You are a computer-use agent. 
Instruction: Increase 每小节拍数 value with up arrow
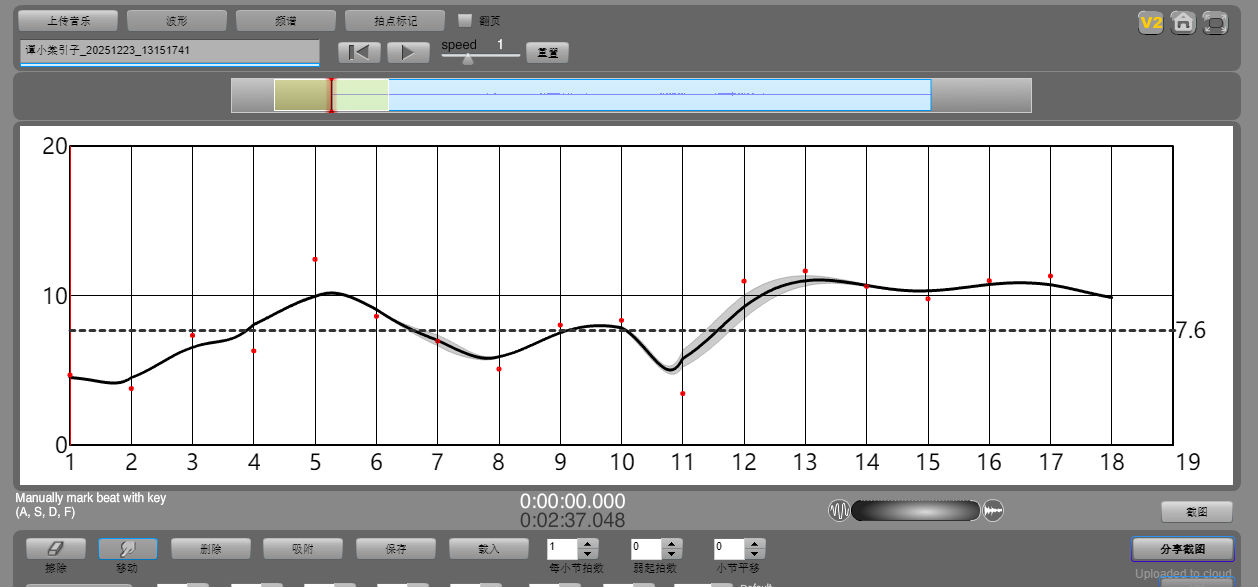[x=587, y=544]
